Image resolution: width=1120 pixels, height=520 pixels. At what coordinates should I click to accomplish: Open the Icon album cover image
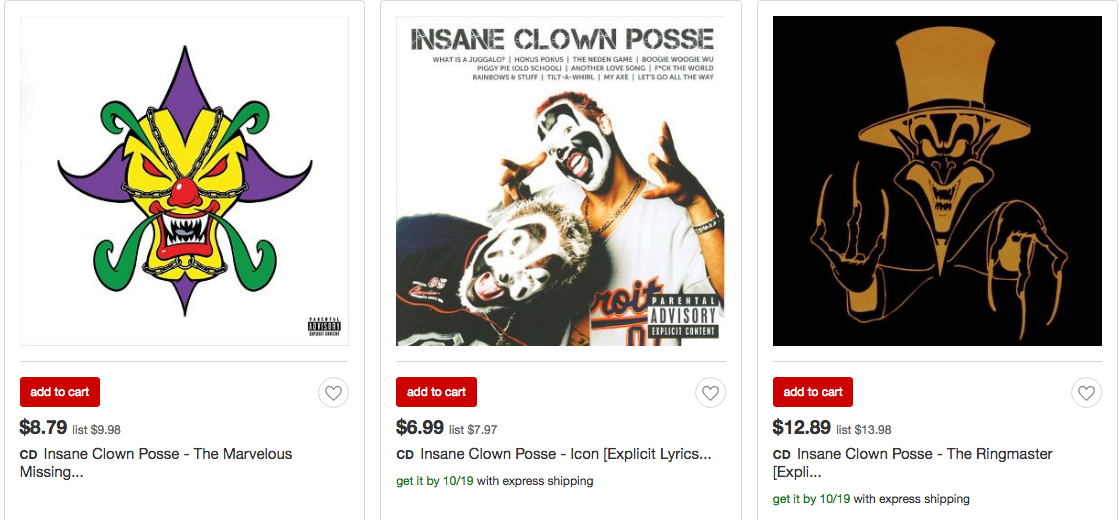[x=561, y=181]
